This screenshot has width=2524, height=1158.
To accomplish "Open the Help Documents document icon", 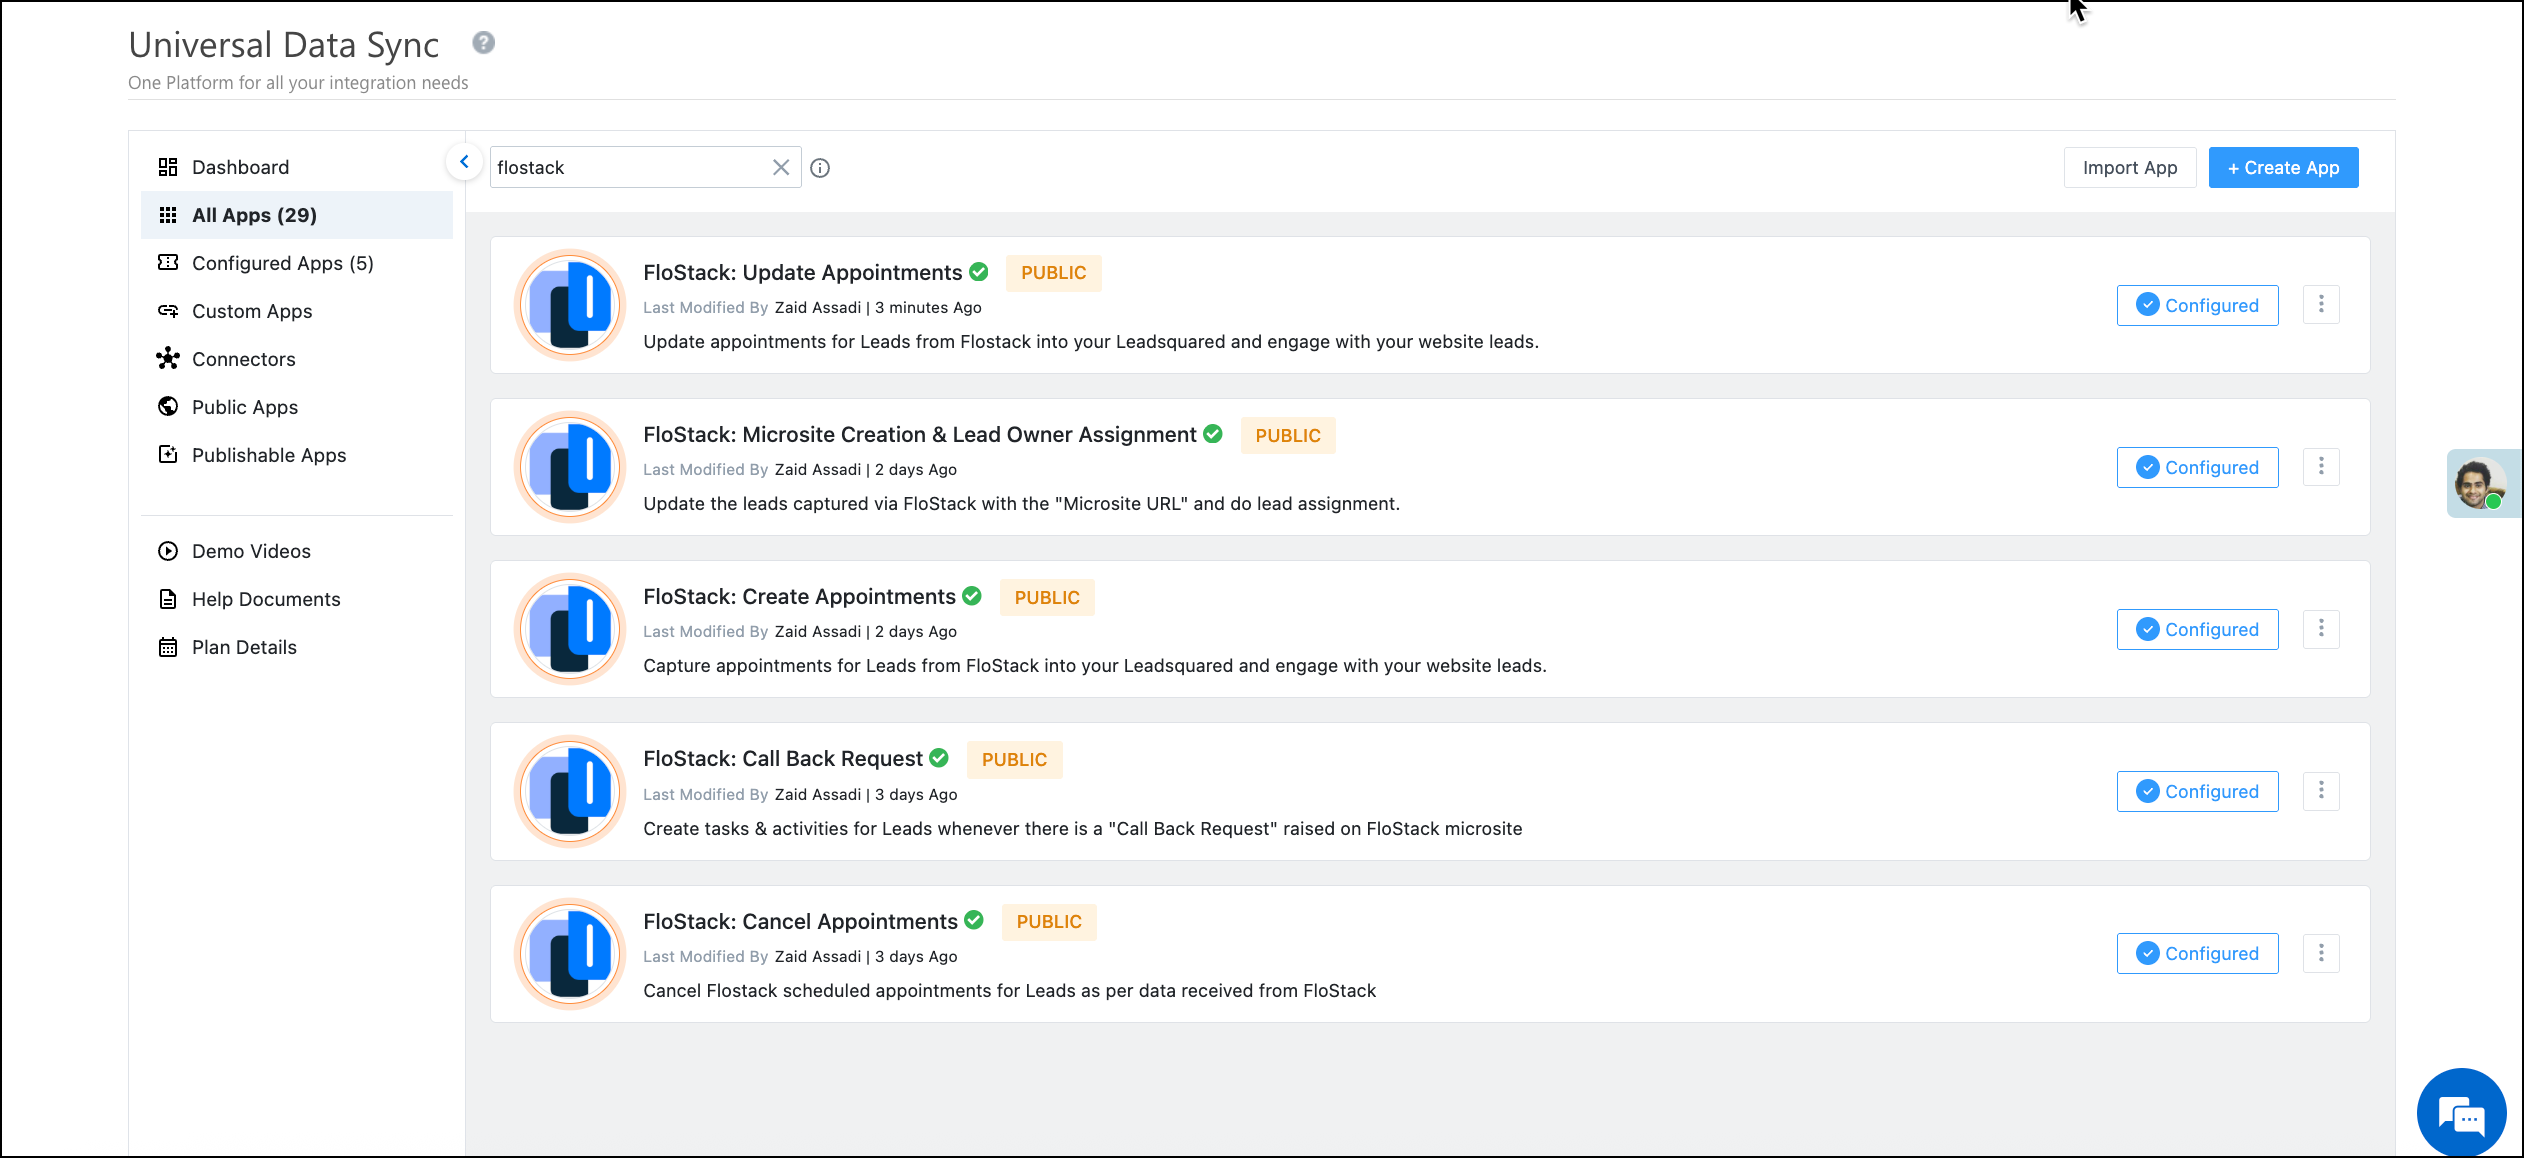I will coord(167,598).
